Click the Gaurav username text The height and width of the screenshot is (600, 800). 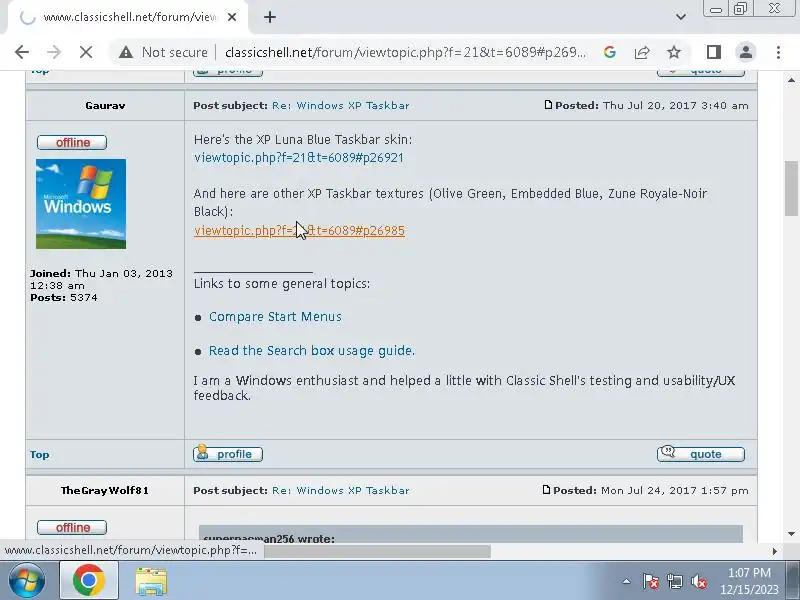(105, 106)
